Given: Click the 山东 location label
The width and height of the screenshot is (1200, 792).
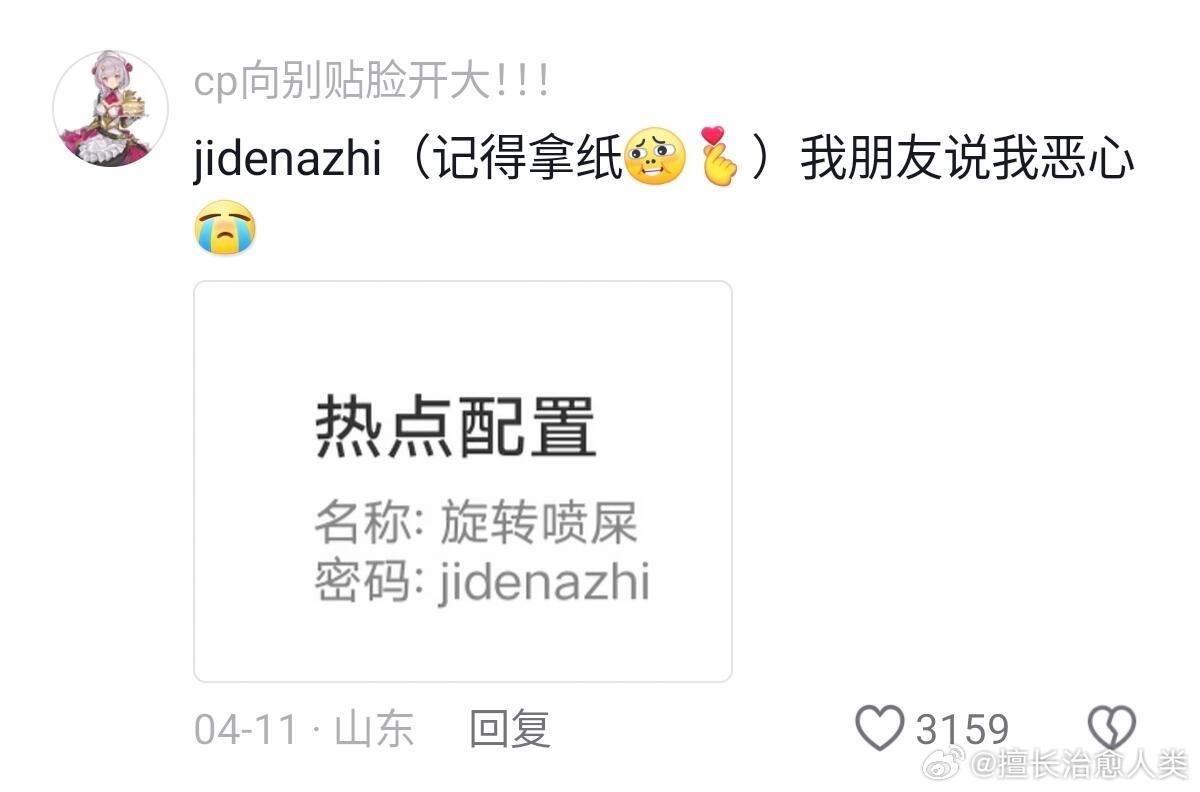Looking at the screenshot, I should 374,728.
